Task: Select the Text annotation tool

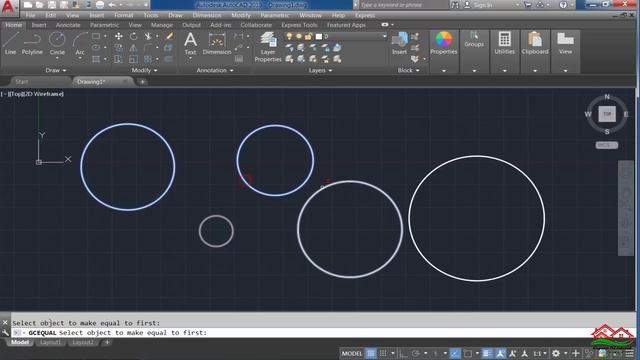Action: point(190,44)
